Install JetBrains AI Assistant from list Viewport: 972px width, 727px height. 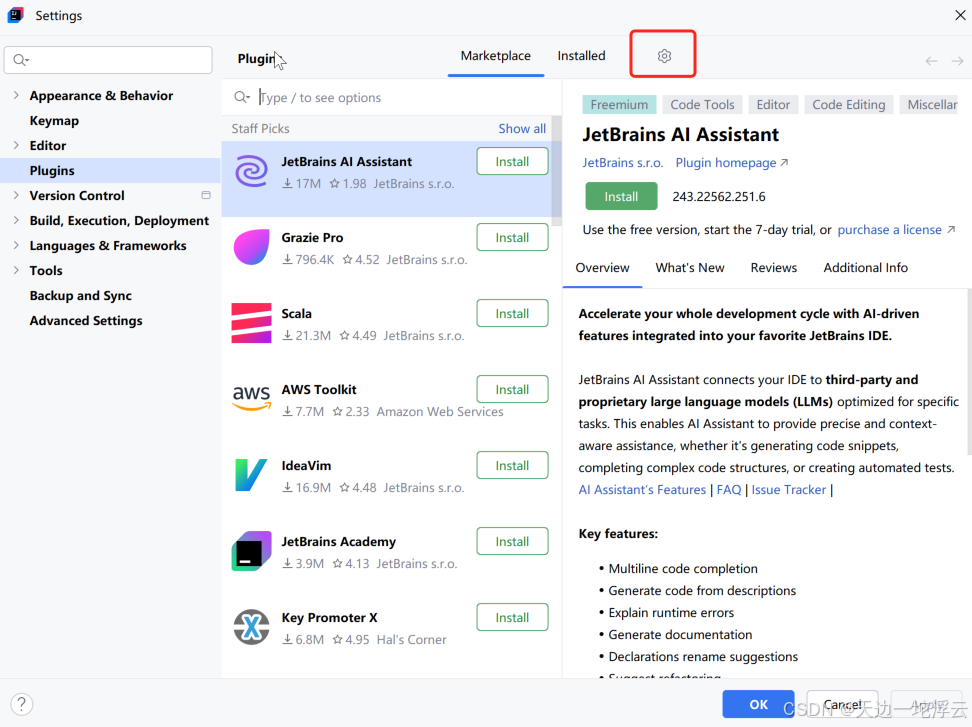(x=512, y=161)
